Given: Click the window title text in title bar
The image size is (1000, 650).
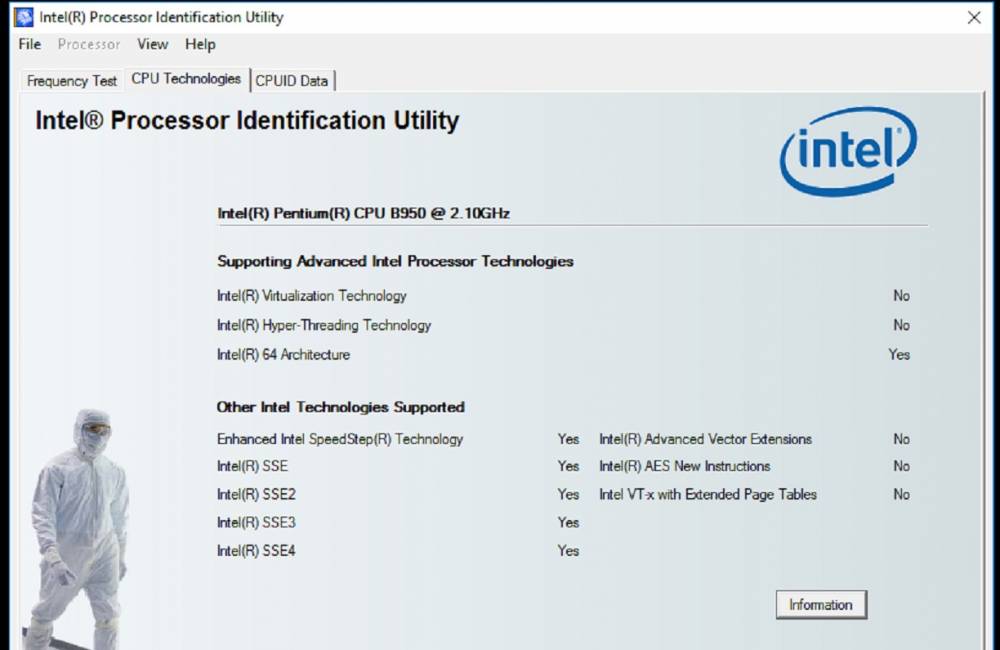Looking at the screenshot, I should 161,17.
